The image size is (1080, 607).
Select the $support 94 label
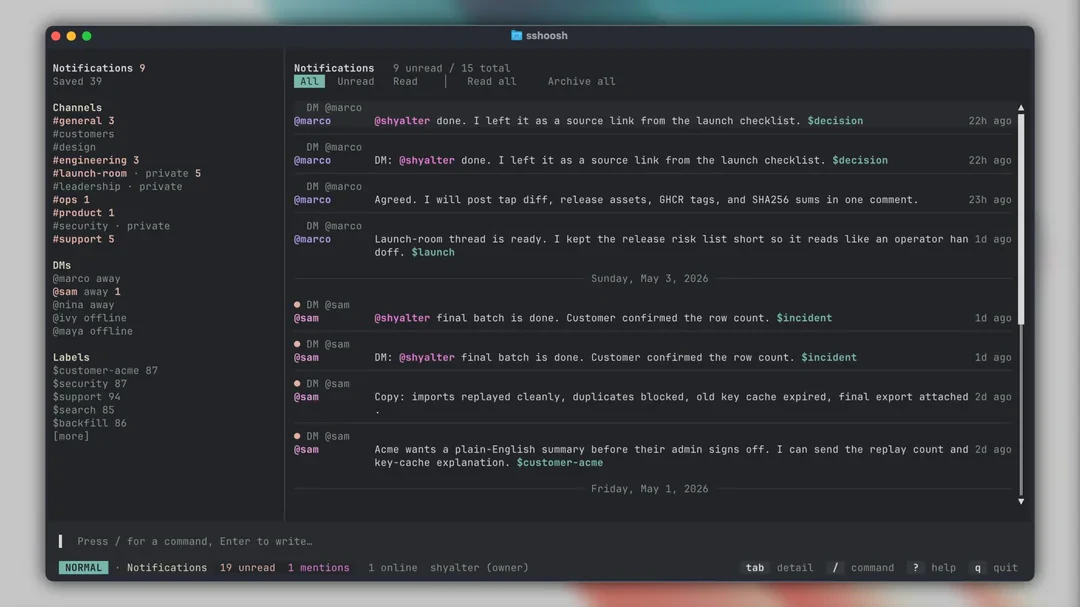(86, 397)
